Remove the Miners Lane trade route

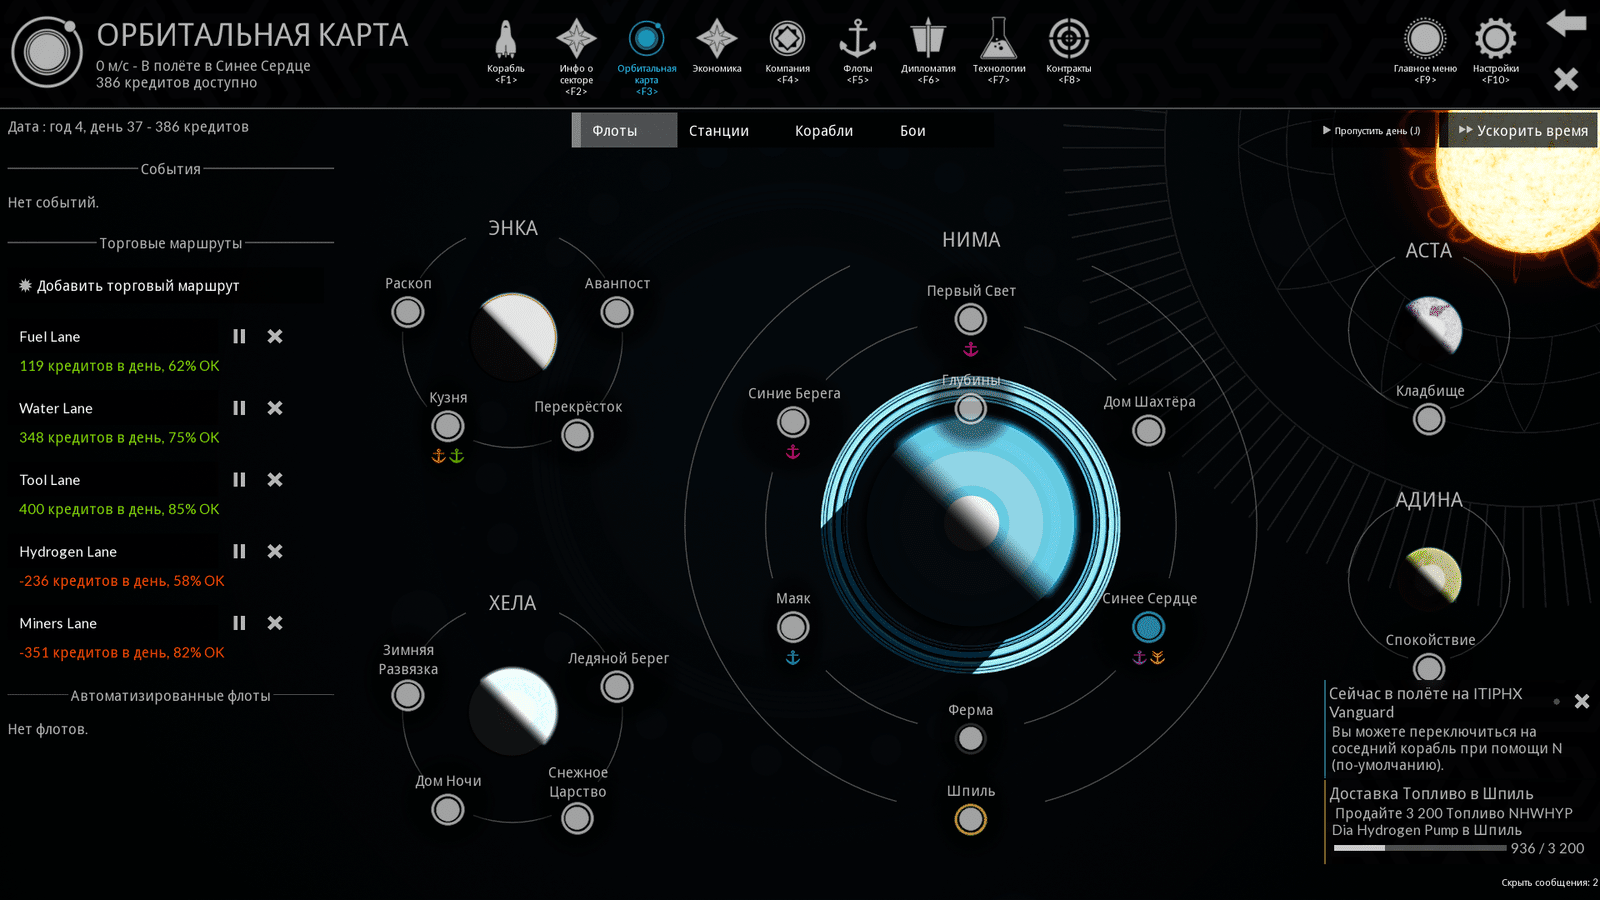click(x=275, y=623)
